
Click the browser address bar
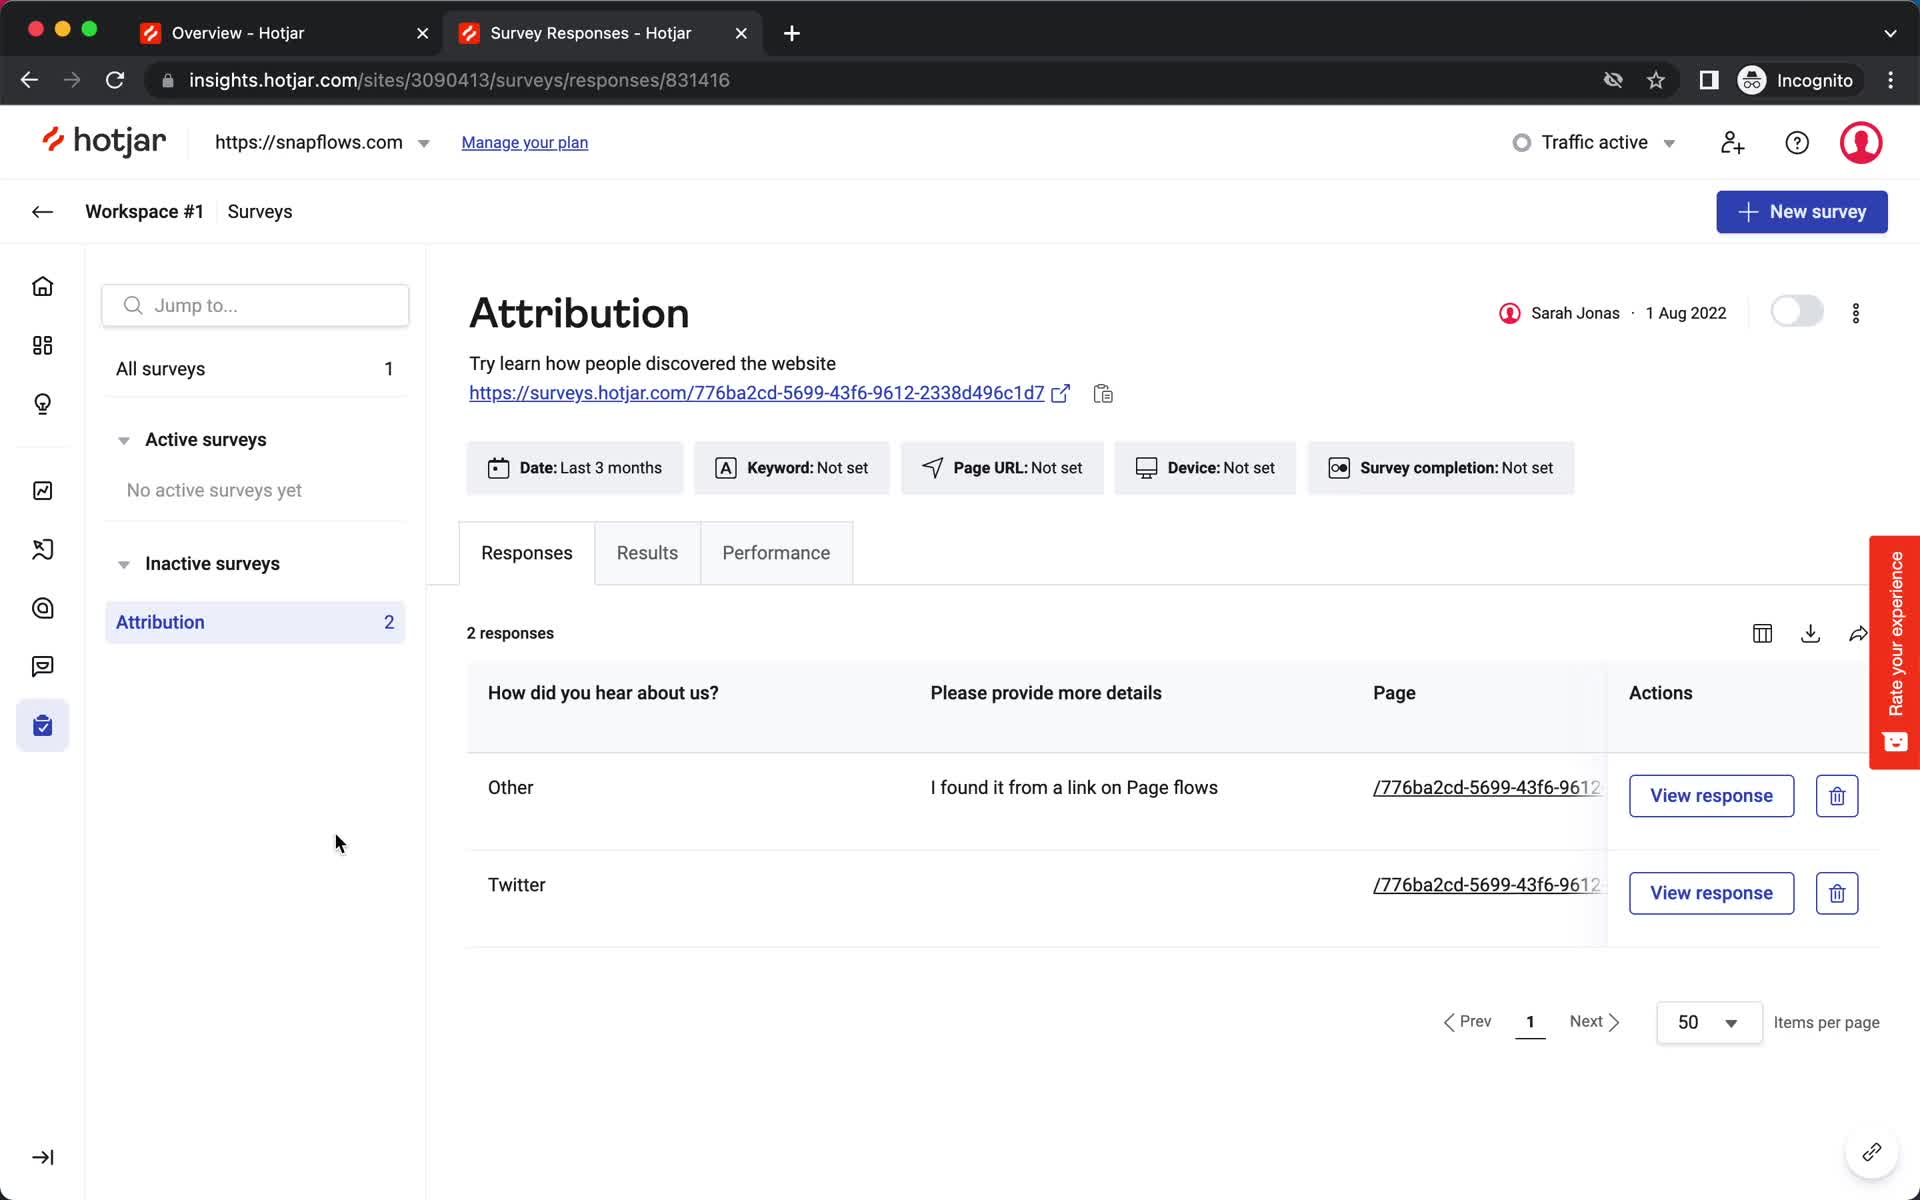tap(880, 80)
